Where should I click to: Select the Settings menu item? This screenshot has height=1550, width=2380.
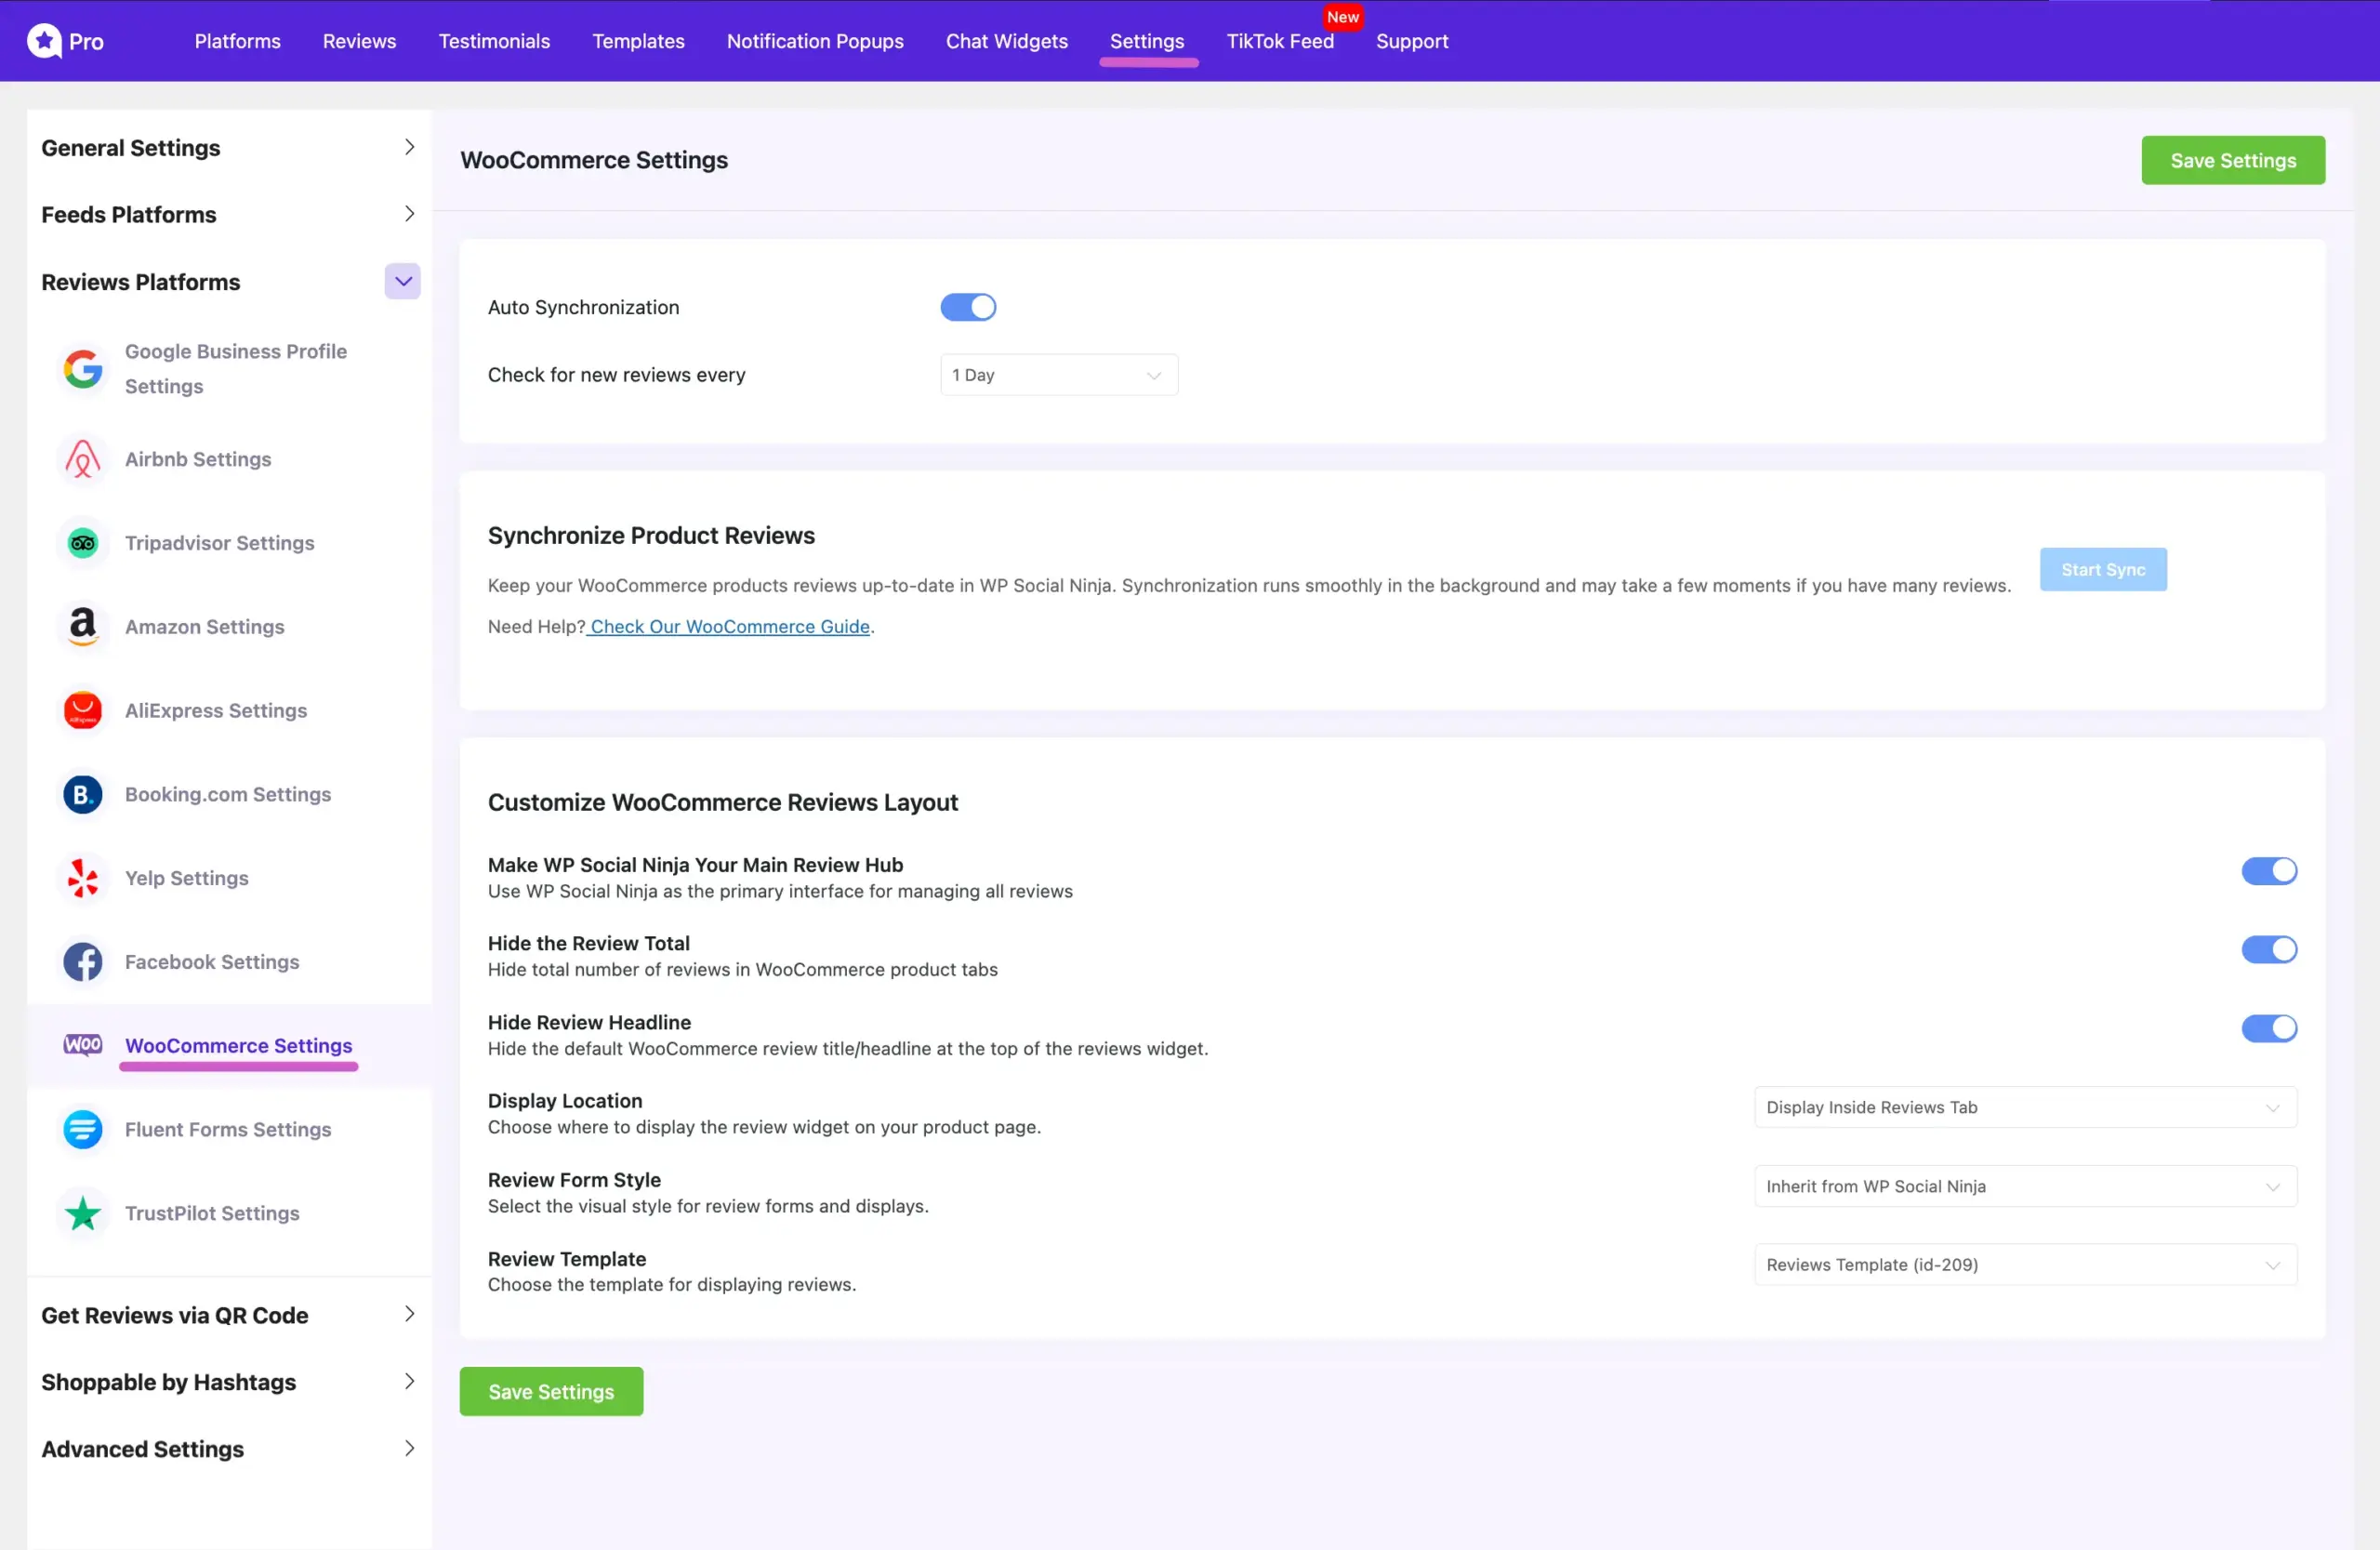point(1147,41)
